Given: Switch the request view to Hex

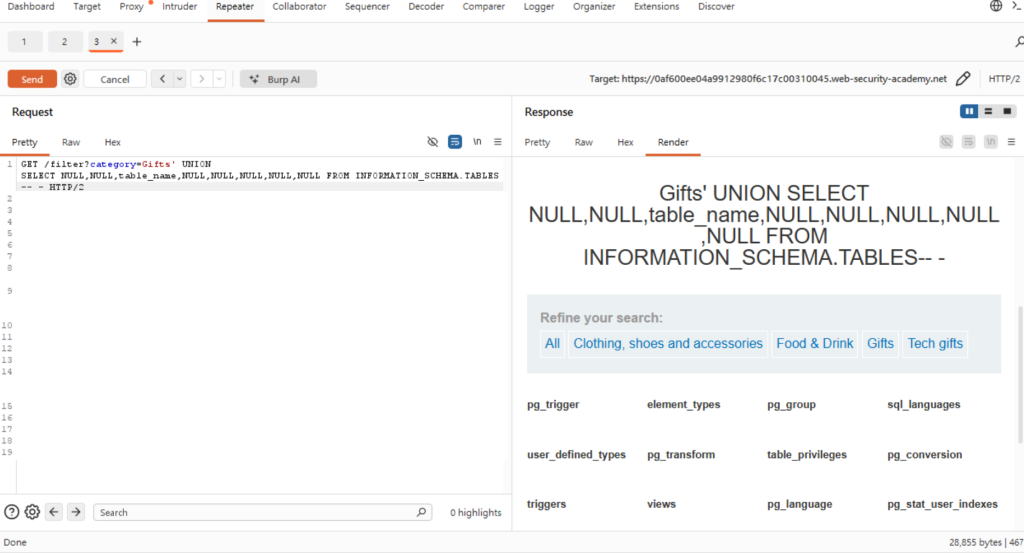Looking at the screenshot, I should (x=112, y=142).
